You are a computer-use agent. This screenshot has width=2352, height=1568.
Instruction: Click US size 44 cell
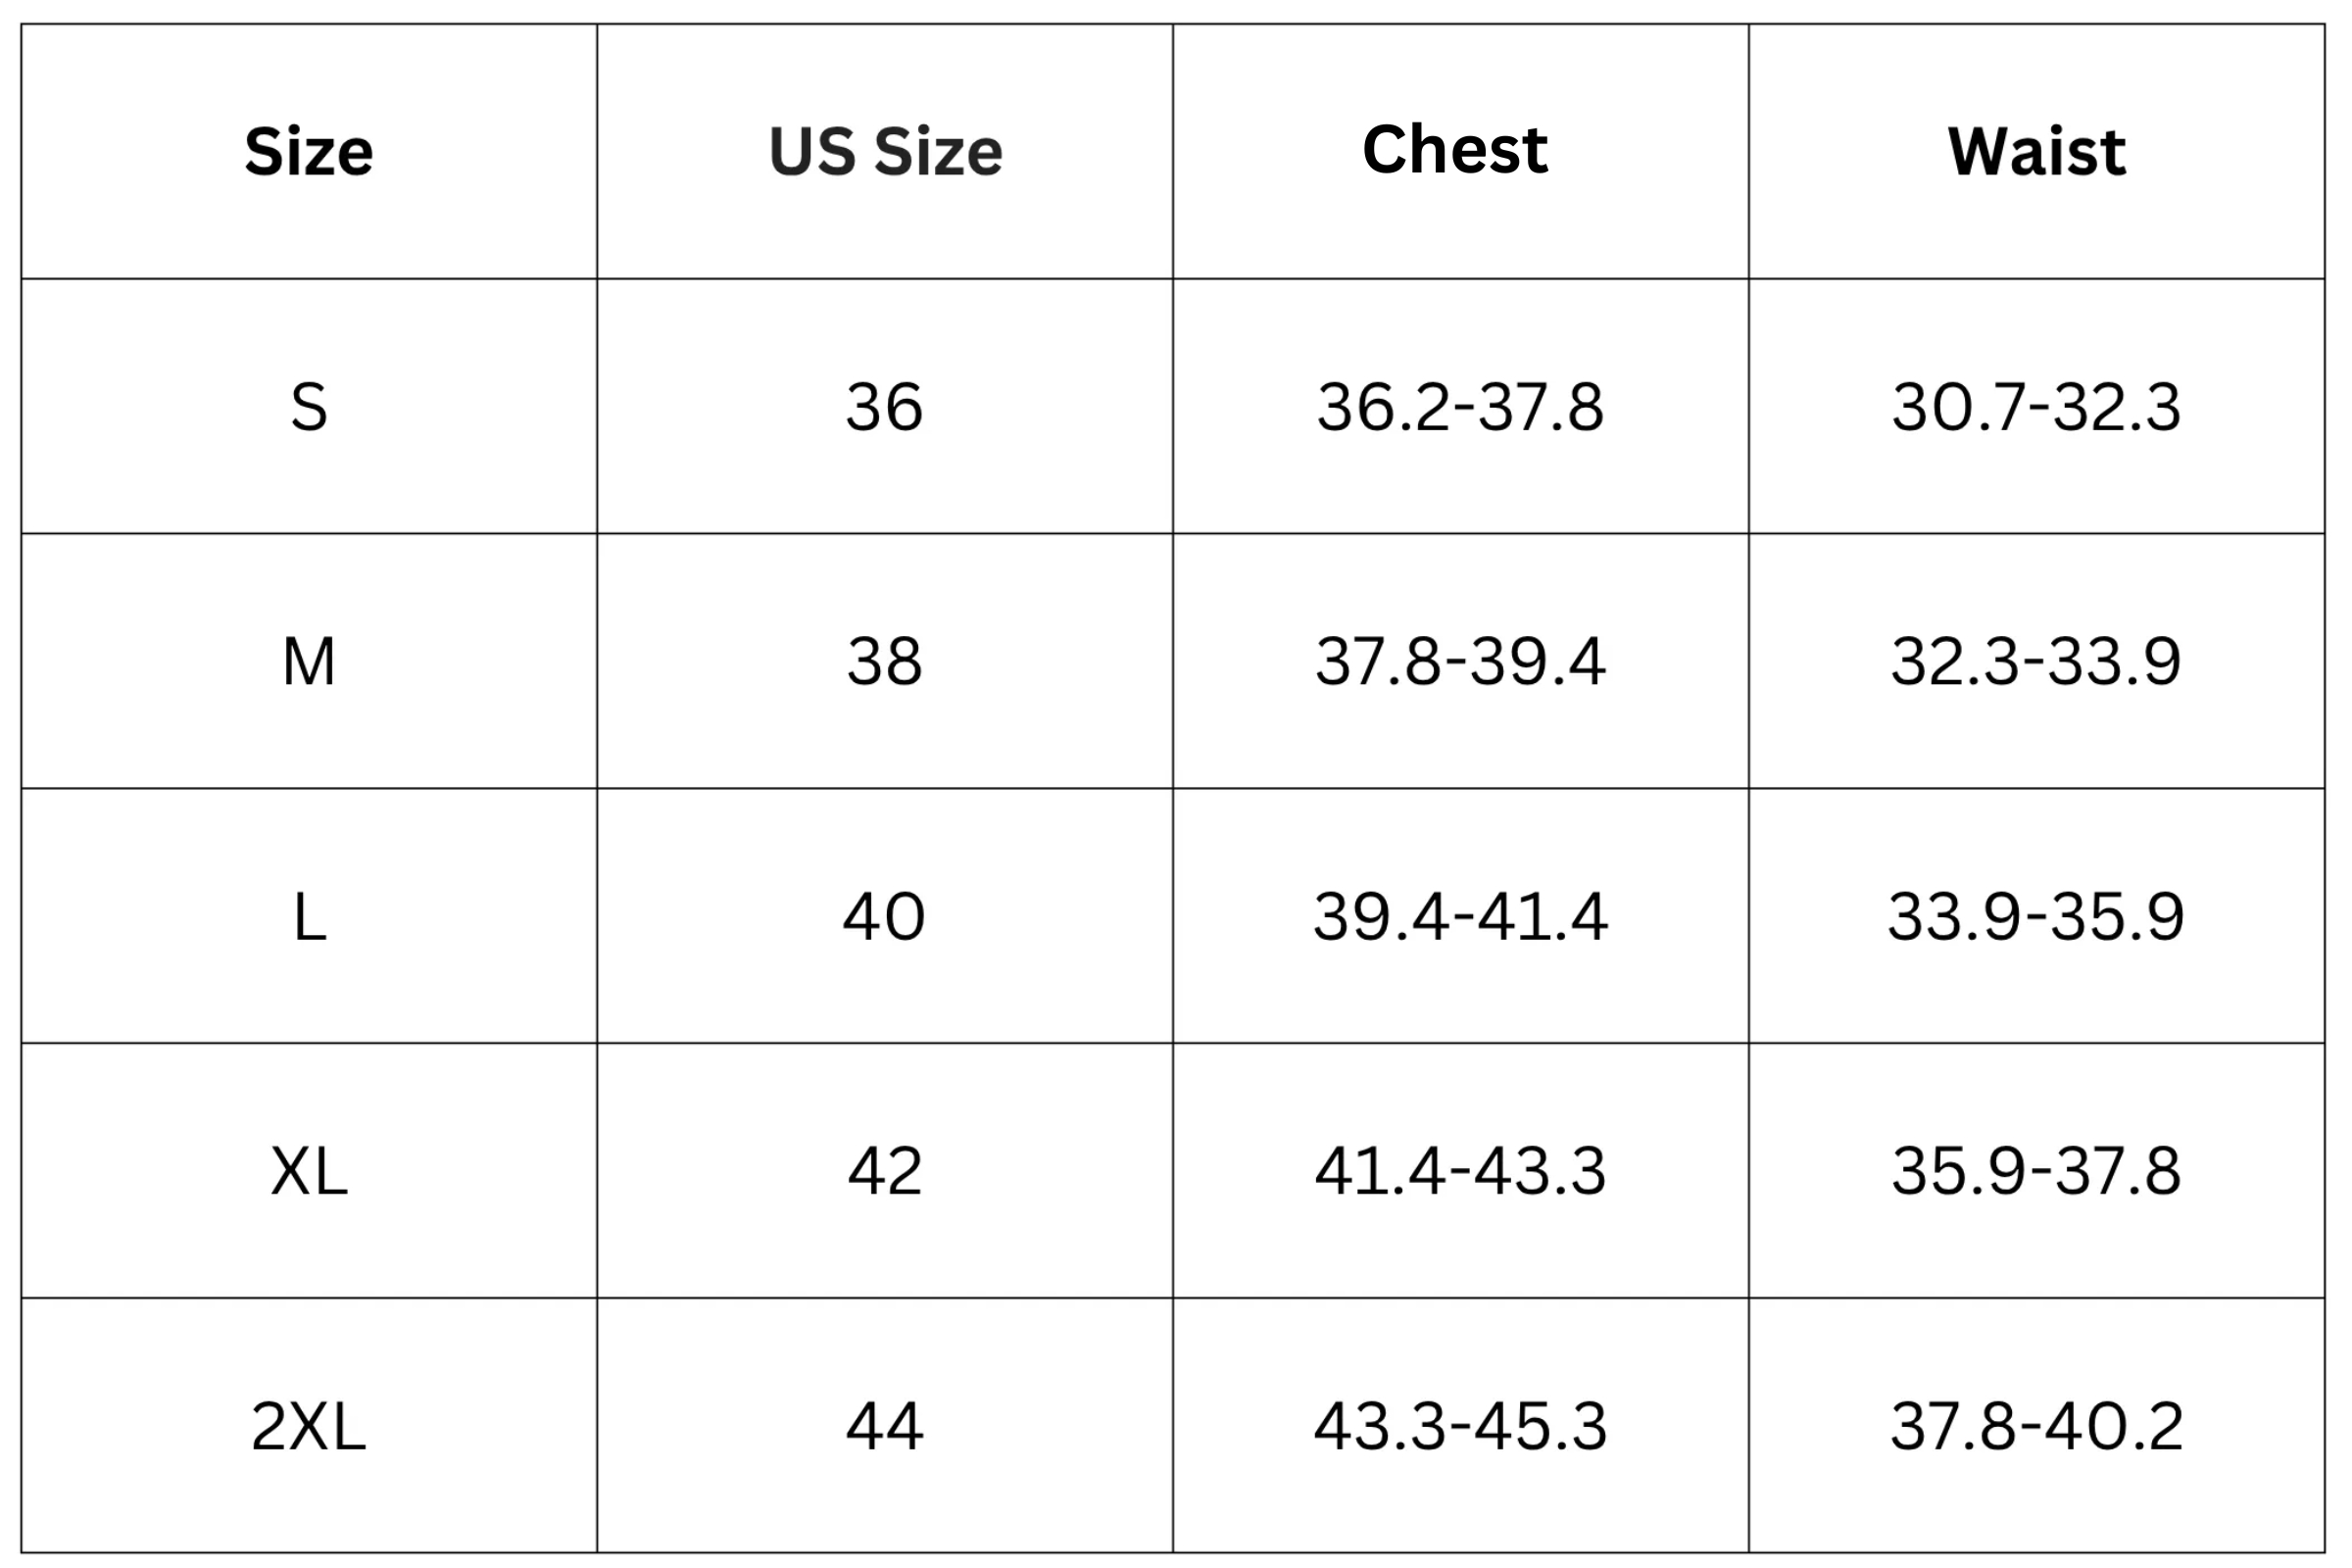(x=885, y=1426)
